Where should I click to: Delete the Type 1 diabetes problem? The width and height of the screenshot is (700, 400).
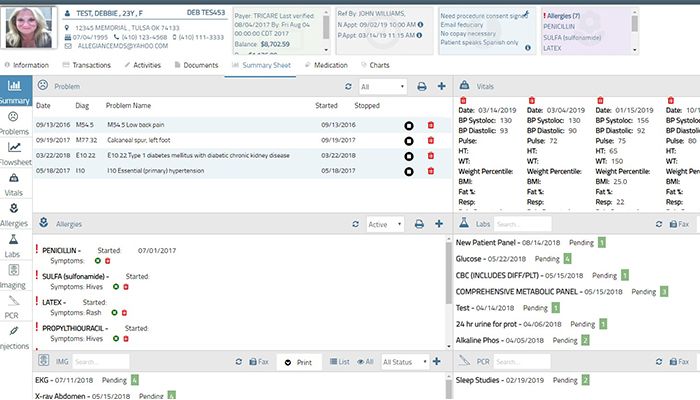coord(431,155)
